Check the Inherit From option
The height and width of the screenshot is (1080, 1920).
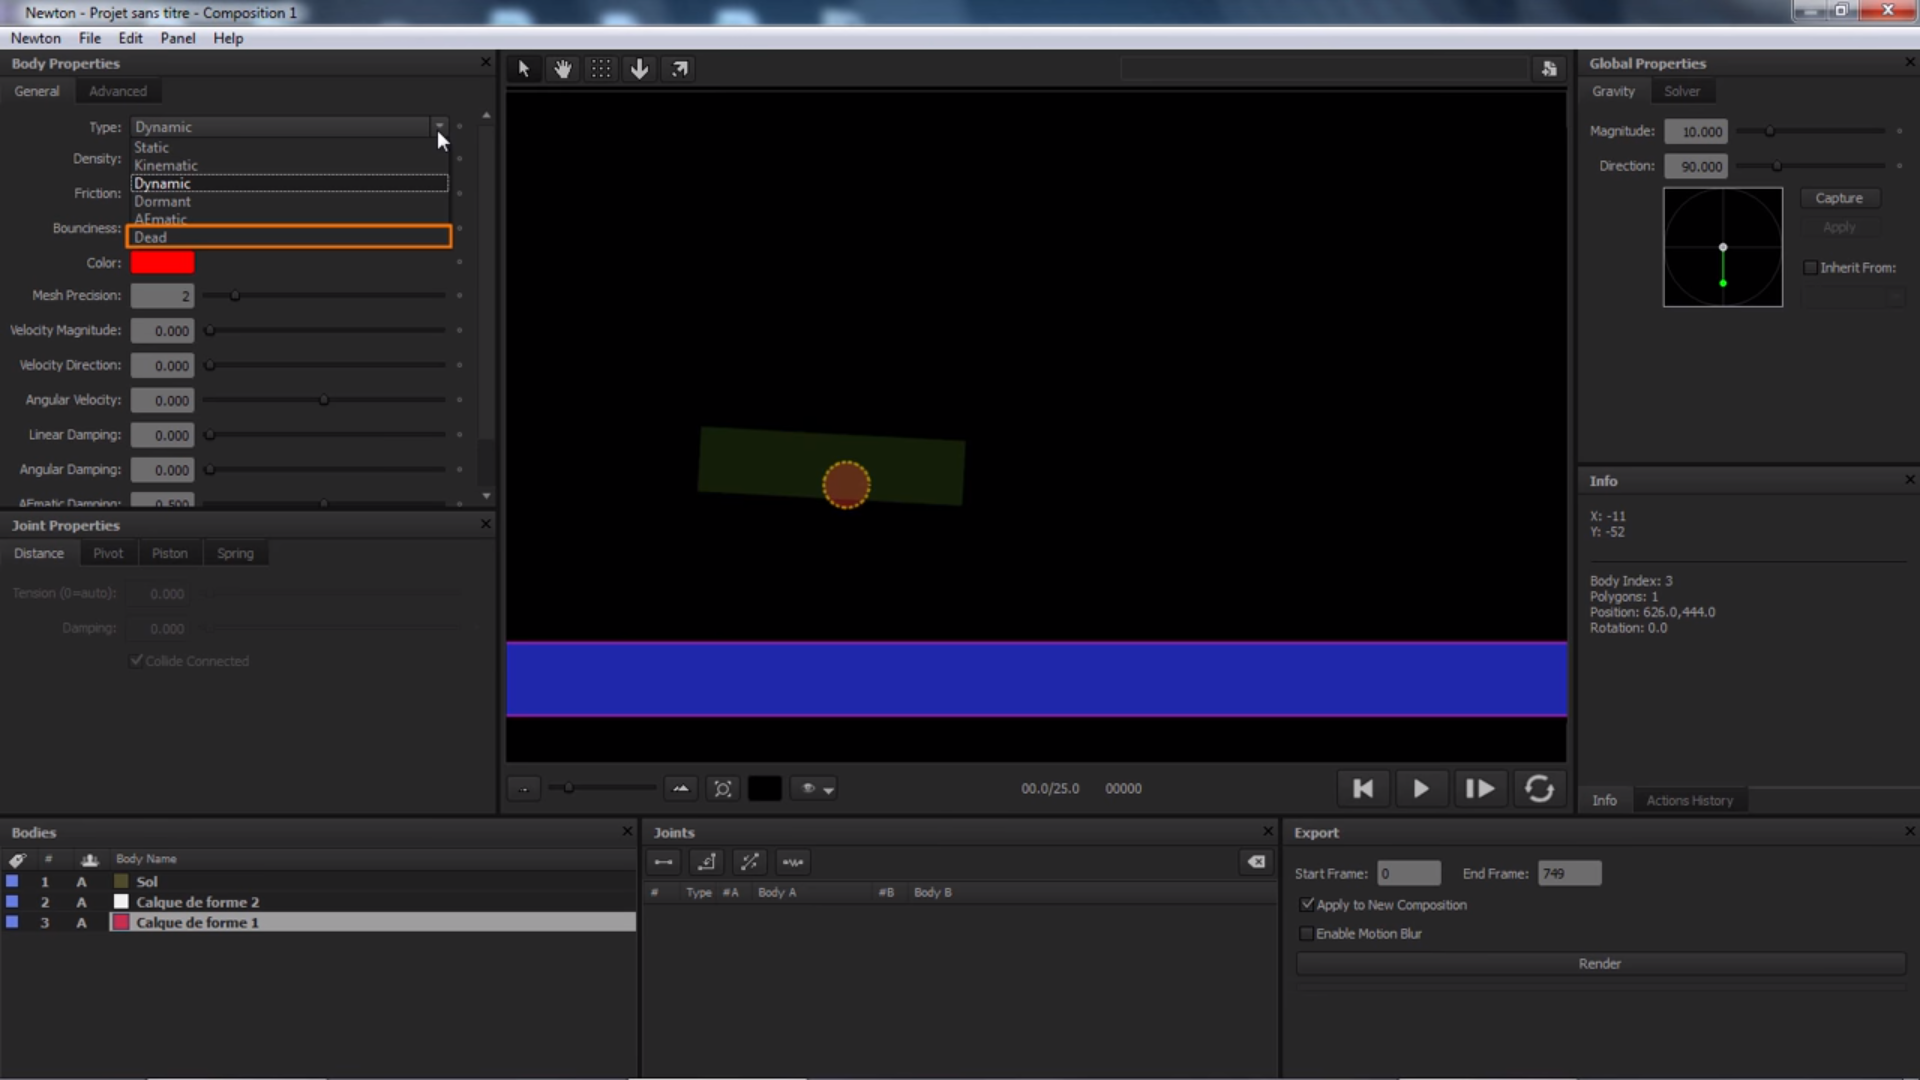(x=1810, y=268)
